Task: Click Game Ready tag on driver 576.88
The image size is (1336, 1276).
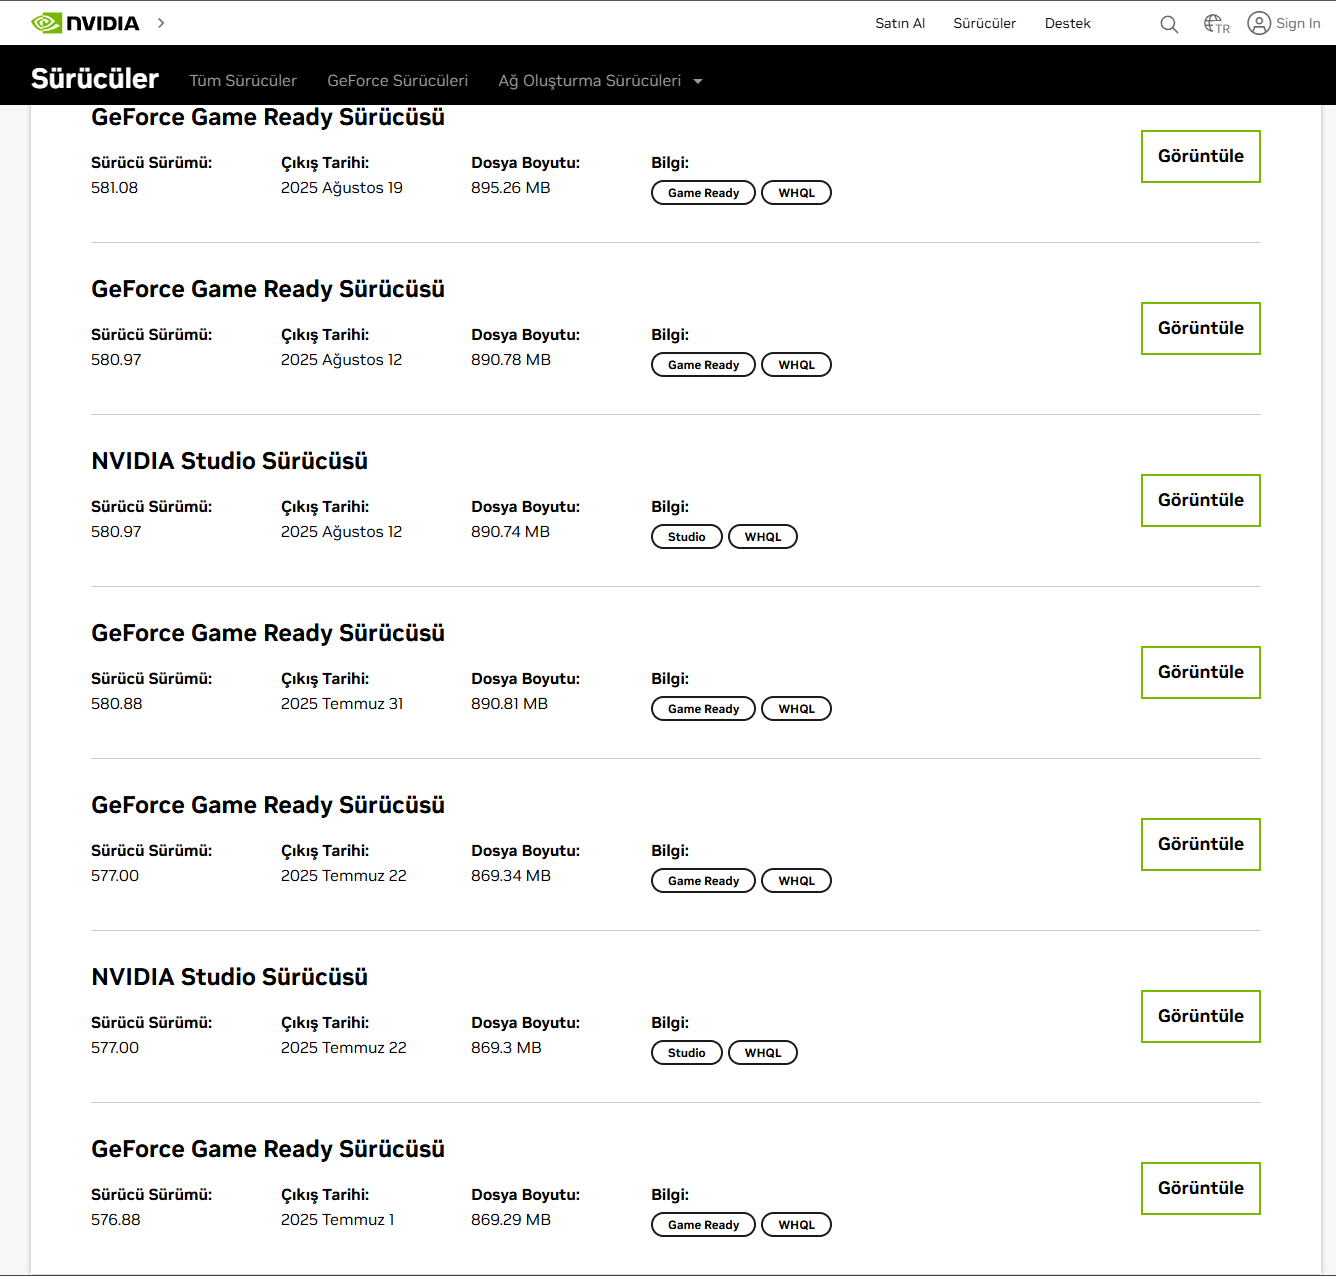Action: click(x=703, y=1225)
